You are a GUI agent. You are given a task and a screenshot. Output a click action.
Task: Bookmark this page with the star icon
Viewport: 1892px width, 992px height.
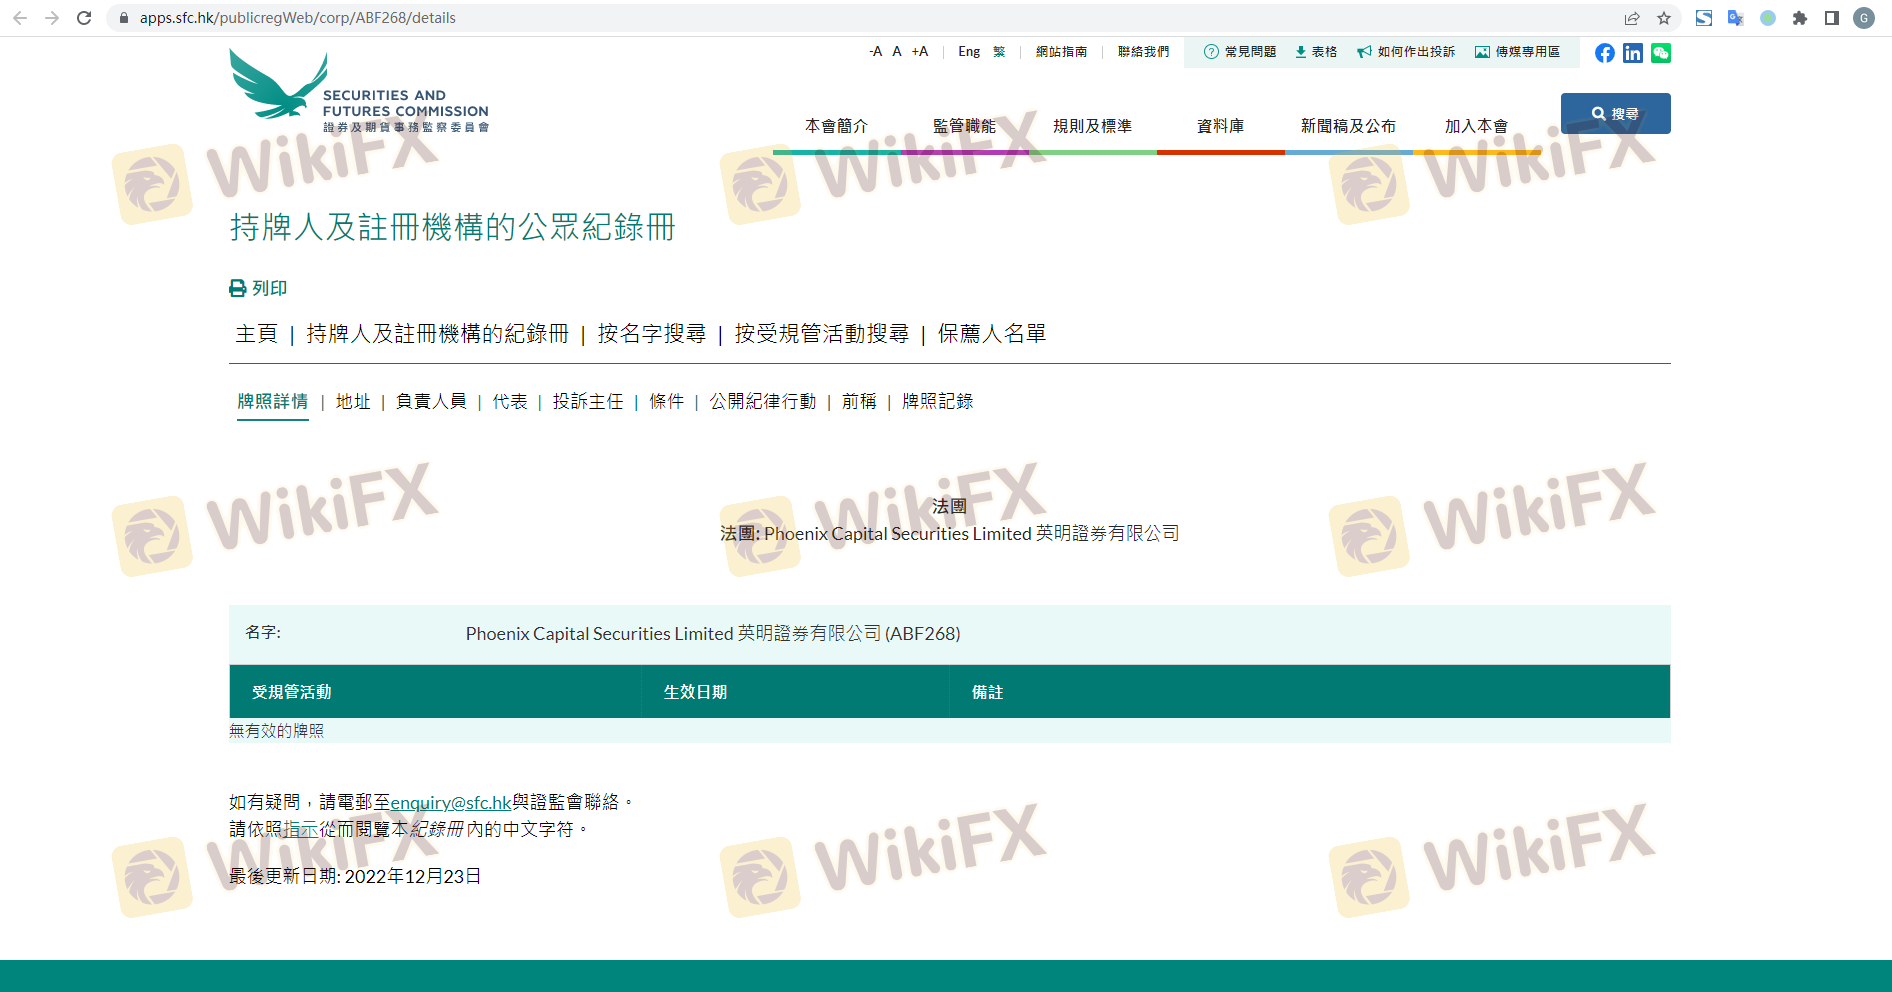pyautogui.click(x=1664, y=18)
